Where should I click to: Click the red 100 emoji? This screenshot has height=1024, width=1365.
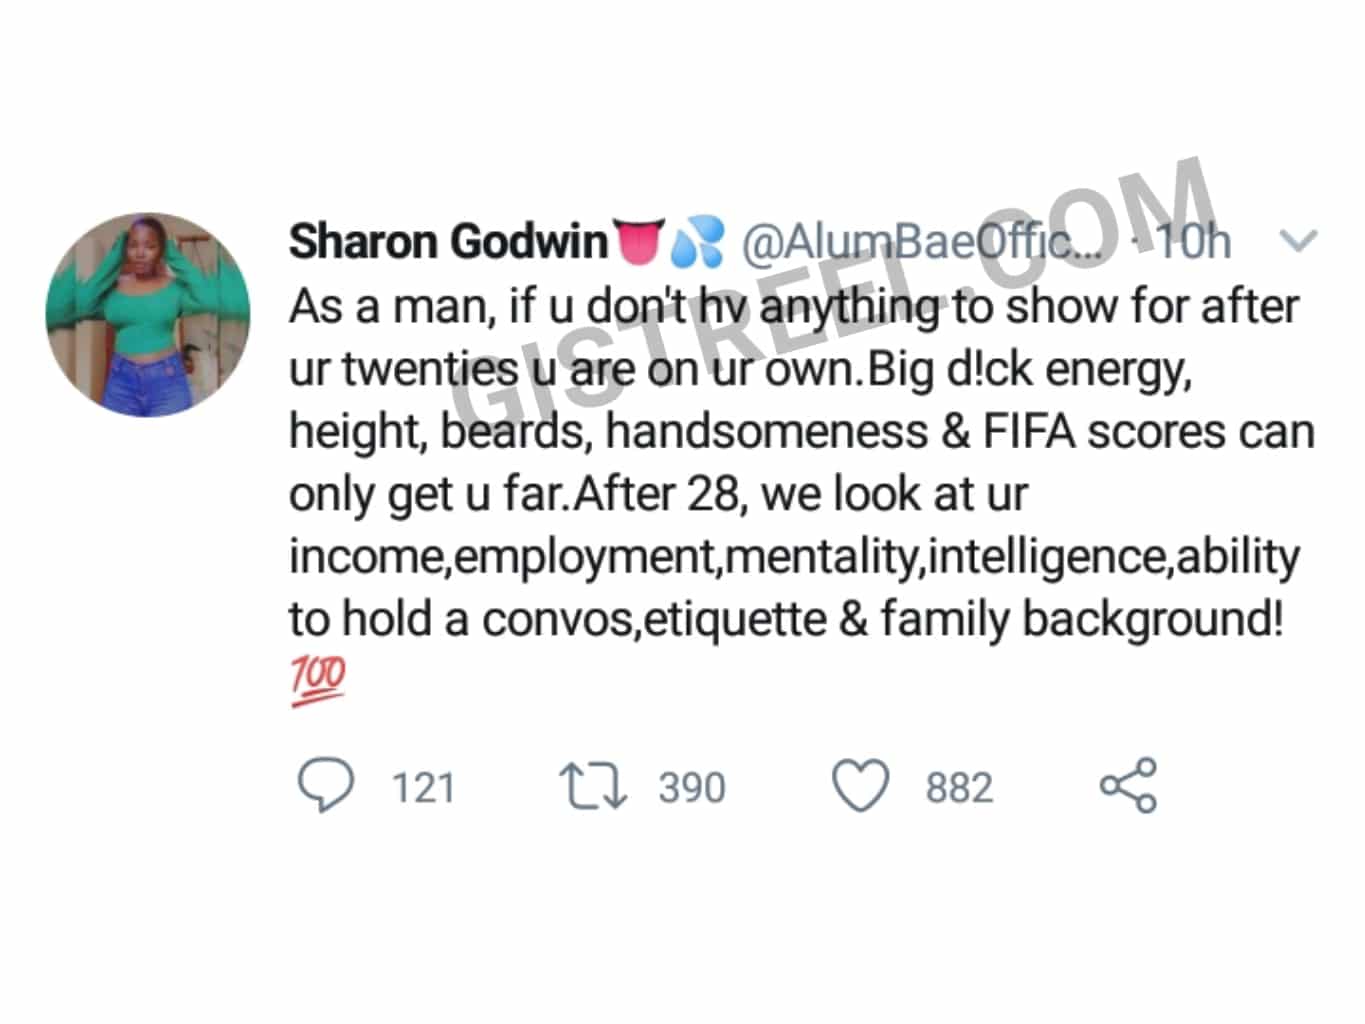click(318, 681)
